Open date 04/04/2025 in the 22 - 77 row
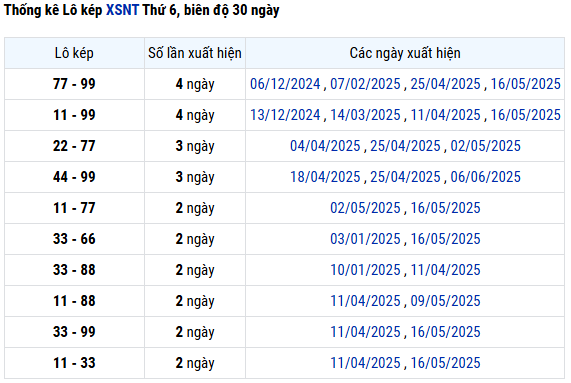This screenshot has height=383, width=571. pos(325,146)
